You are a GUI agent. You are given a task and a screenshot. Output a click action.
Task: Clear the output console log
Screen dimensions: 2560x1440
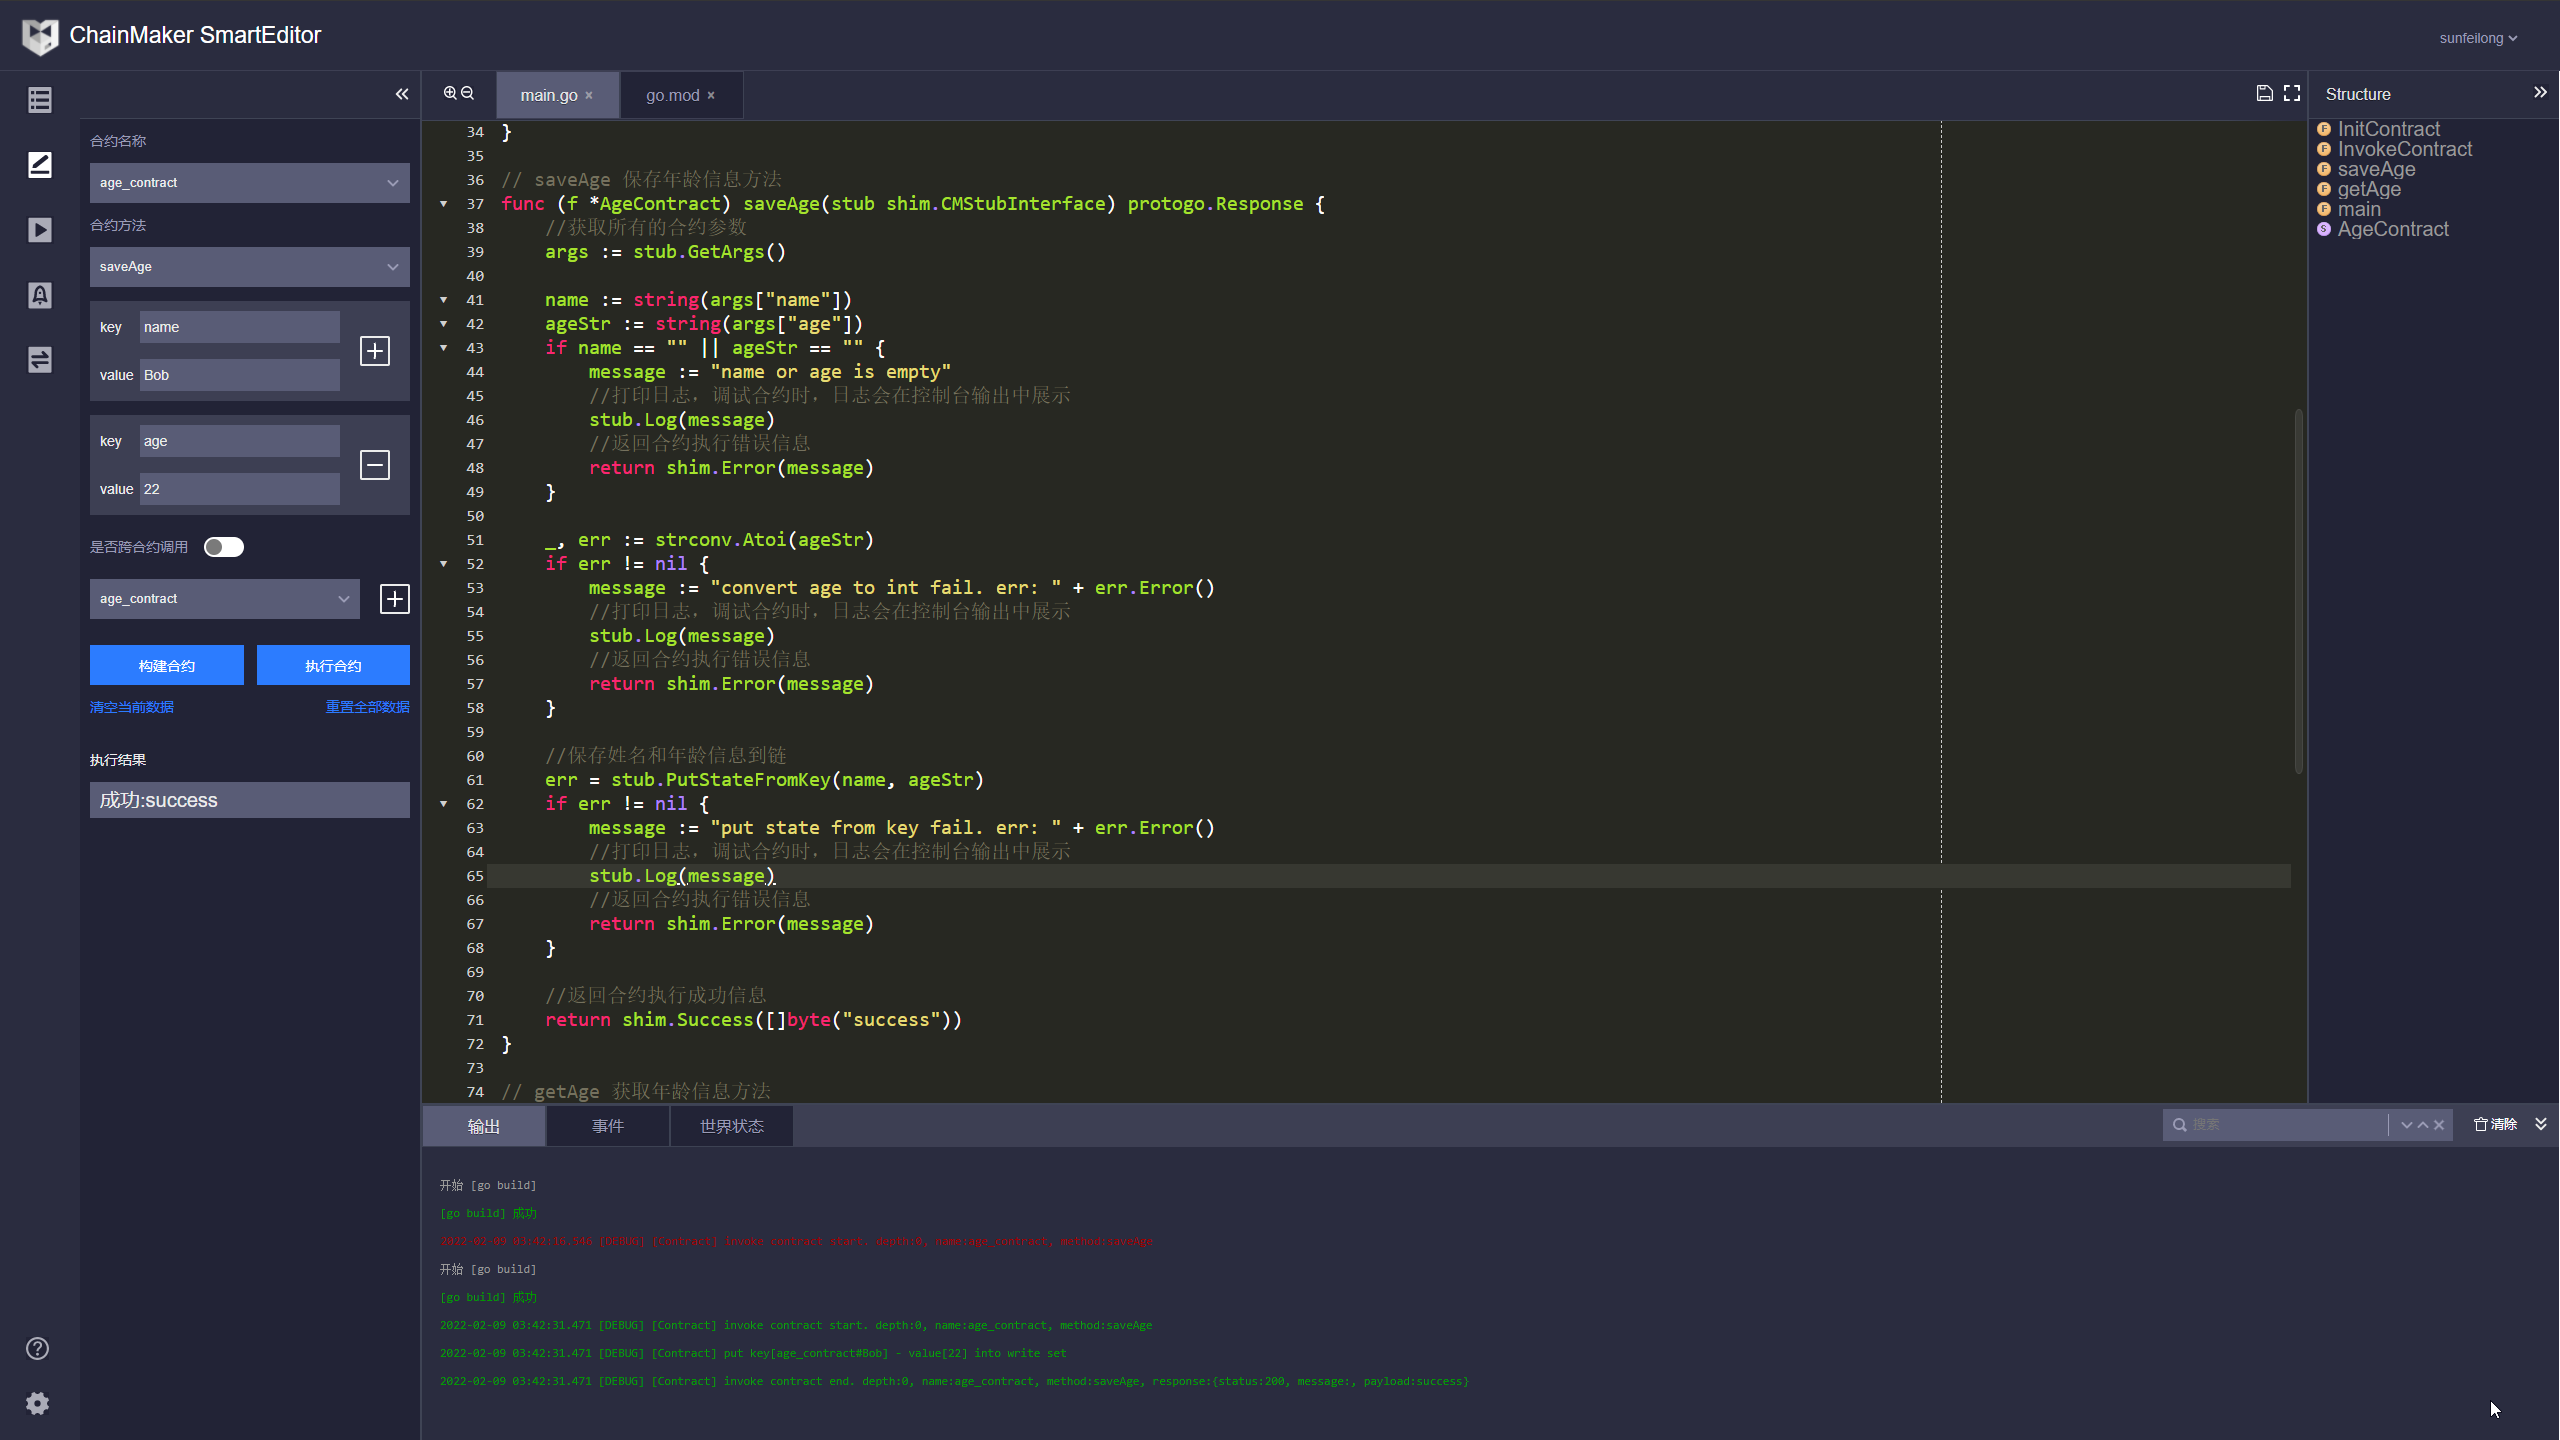(x=2495, y=1124)
